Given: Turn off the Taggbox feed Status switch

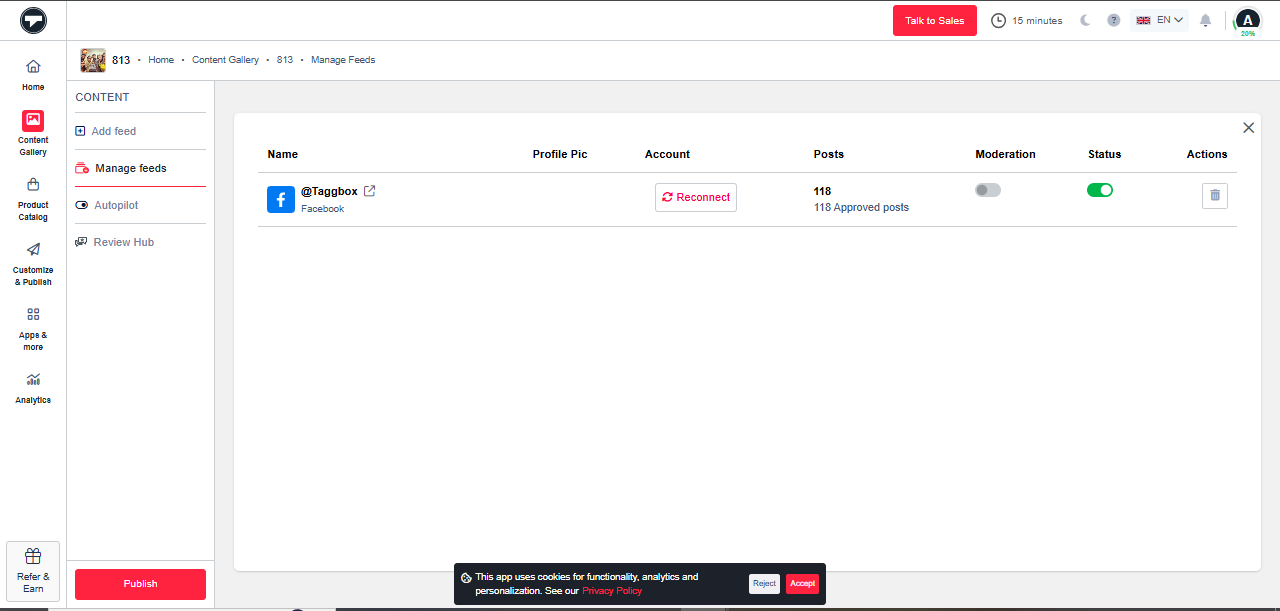Looking at the screenshot, I should (1099, 190).
